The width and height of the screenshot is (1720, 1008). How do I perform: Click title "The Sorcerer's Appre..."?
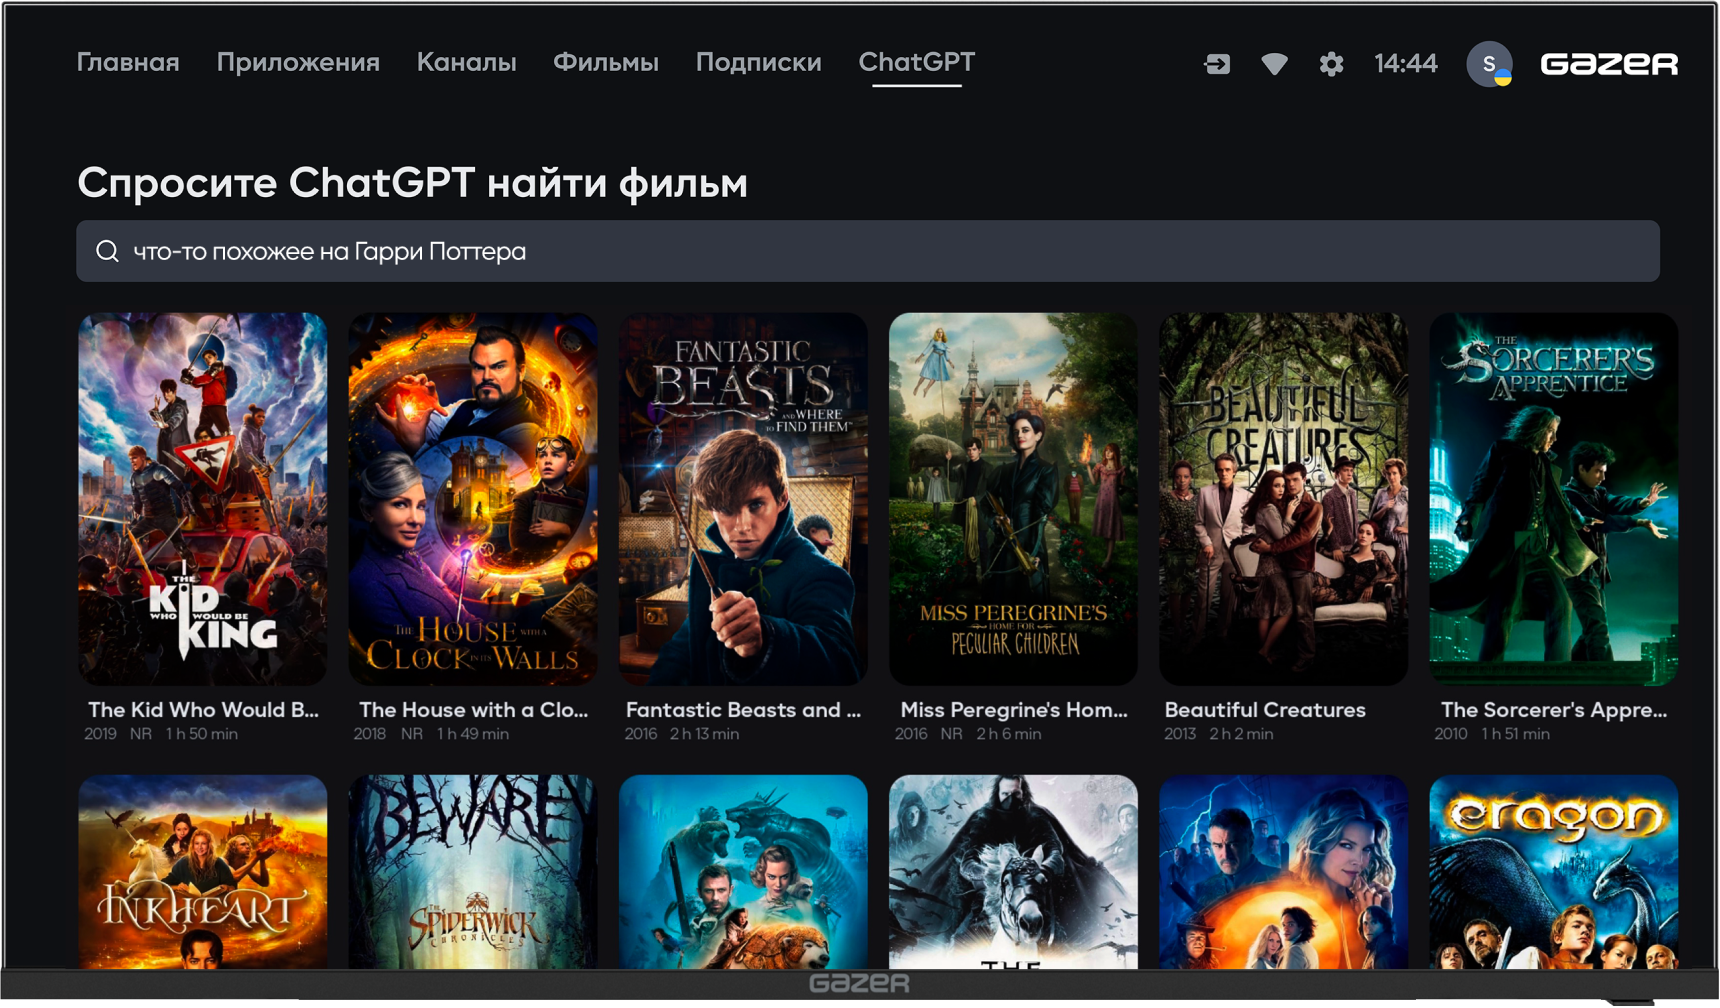tap(1553, 710)
